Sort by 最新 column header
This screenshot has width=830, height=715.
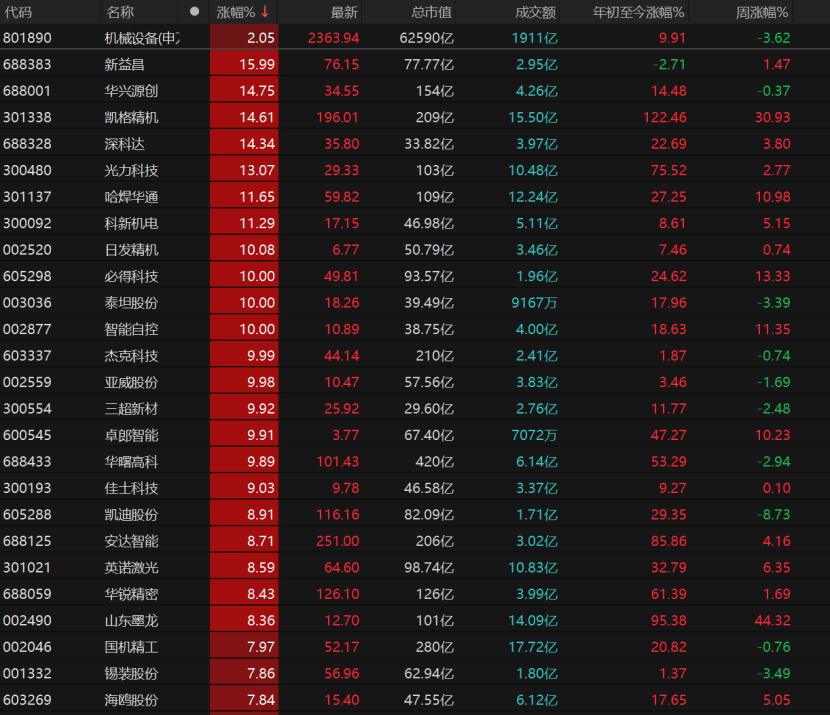344,12
